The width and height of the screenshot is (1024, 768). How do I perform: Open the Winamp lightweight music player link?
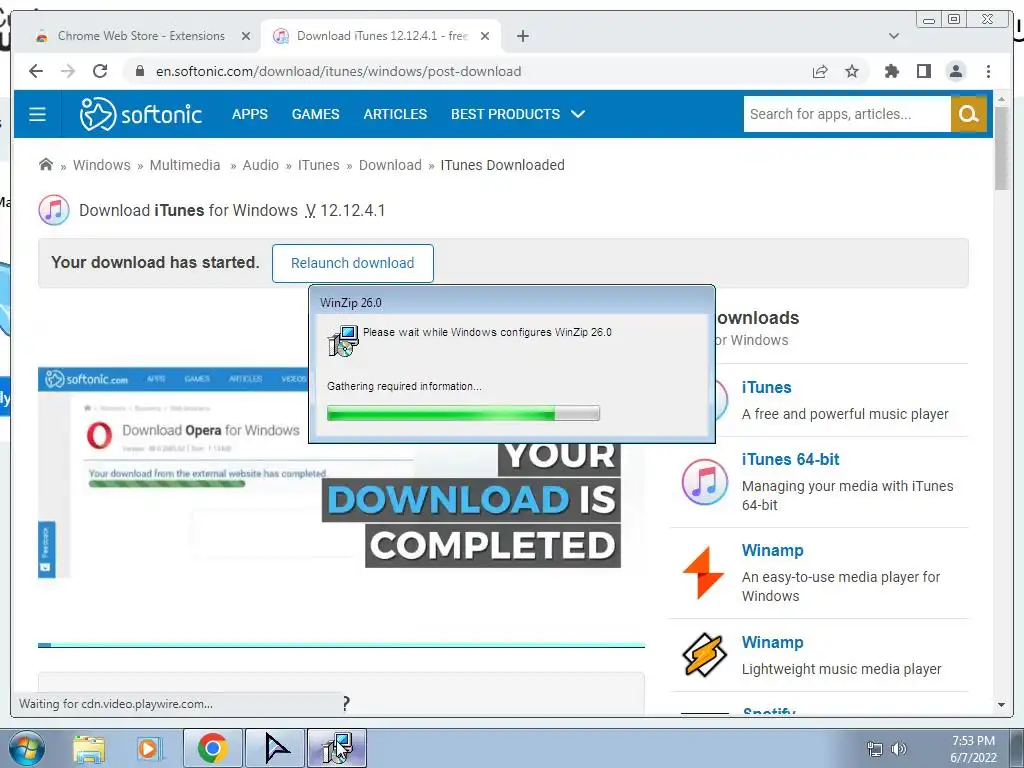pos(773,642)
